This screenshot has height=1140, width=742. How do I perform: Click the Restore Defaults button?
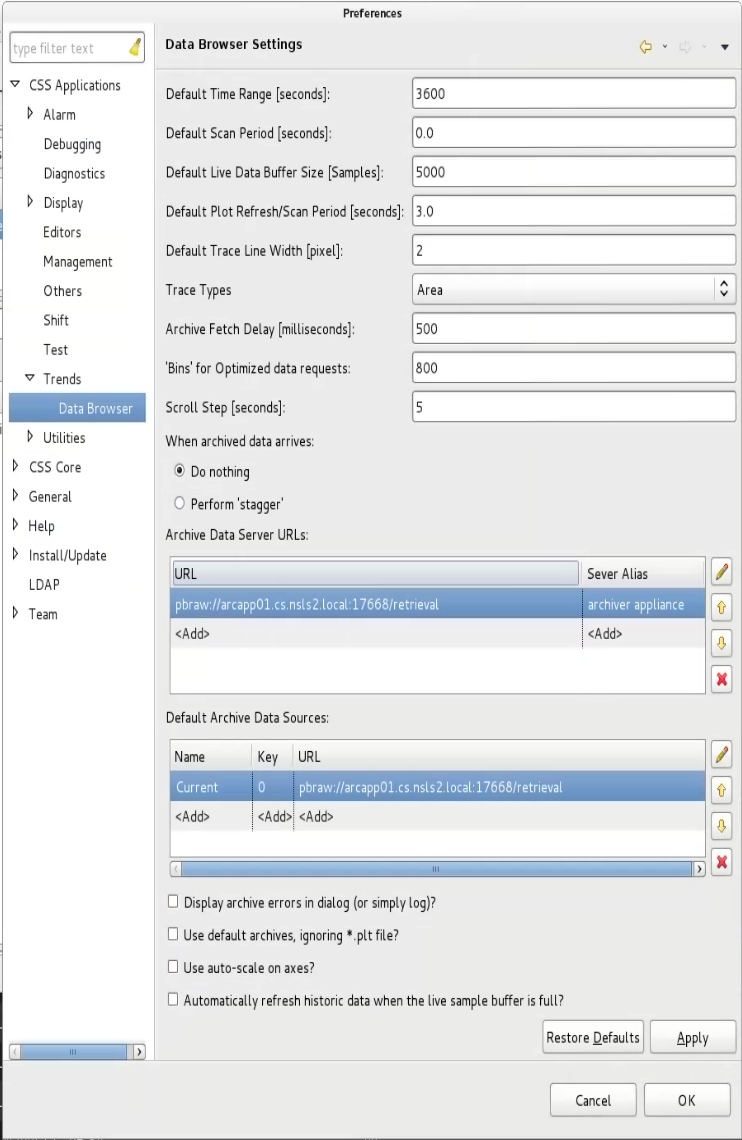(592, 1037)
